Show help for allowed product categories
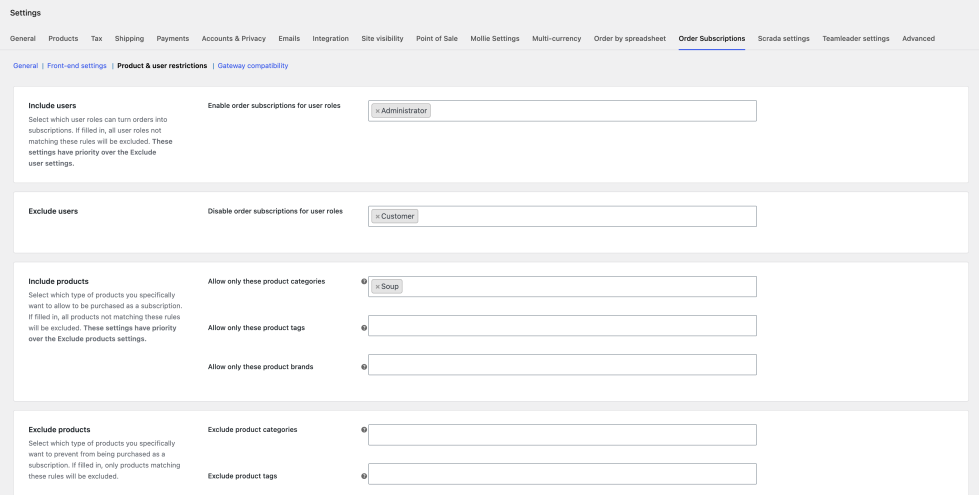 (364, 282)
